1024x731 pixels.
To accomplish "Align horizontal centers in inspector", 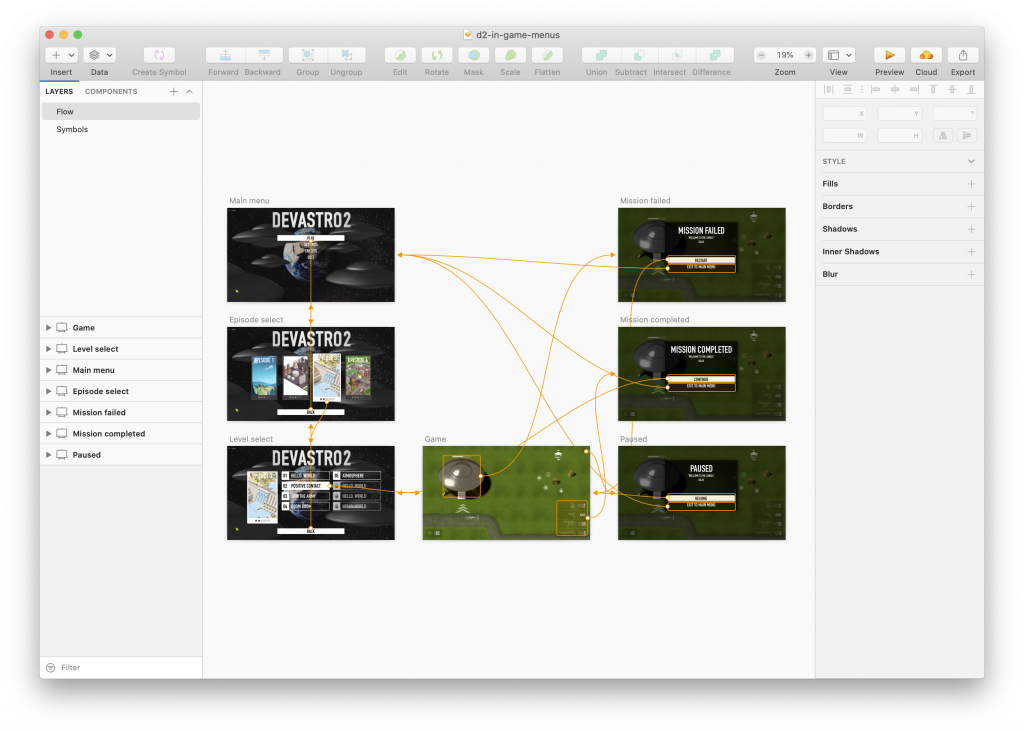I will tap(895, 89).
